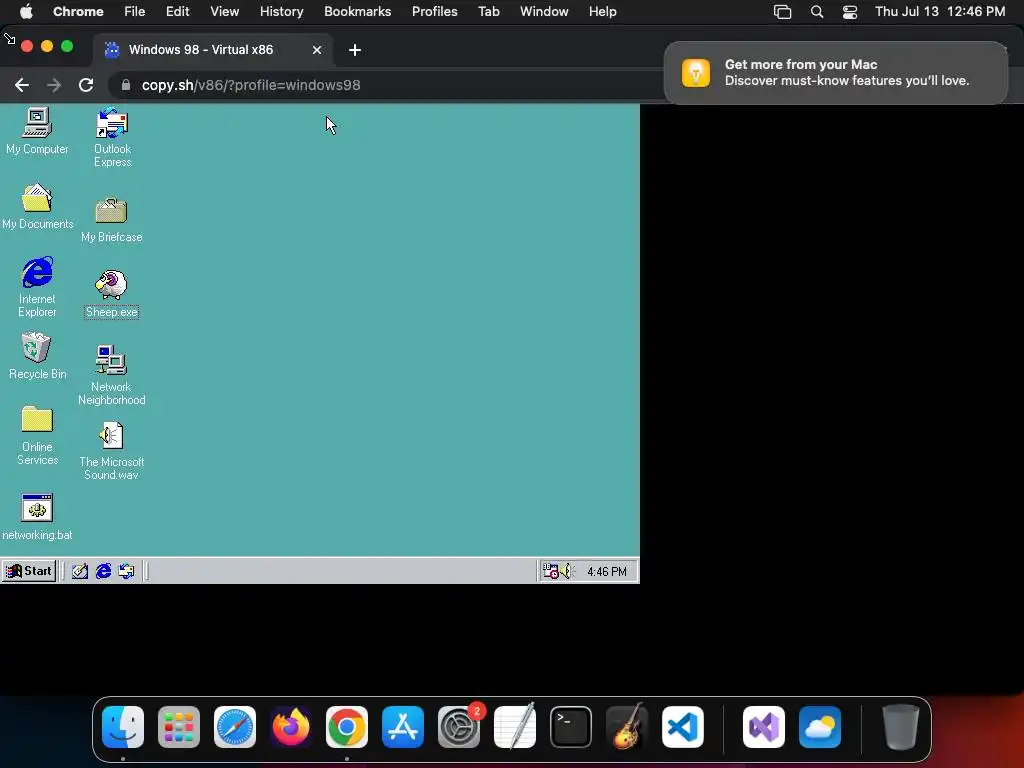Reload the copy.sh page
The height and width of the screenshot is (768, 1024).
(86, 85)
